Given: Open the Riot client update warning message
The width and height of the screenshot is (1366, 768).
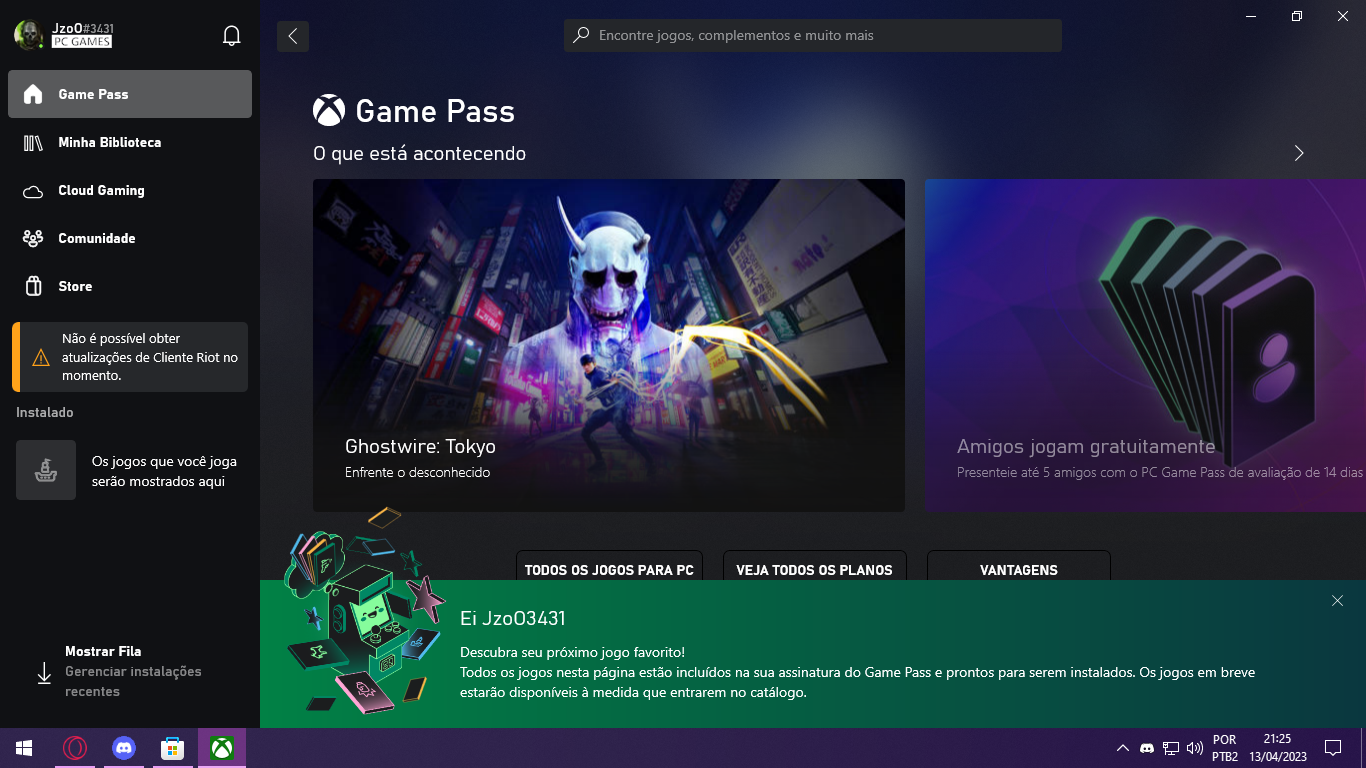Looking at the screenshot, I should pyautogui.click(x=130, y=357).
